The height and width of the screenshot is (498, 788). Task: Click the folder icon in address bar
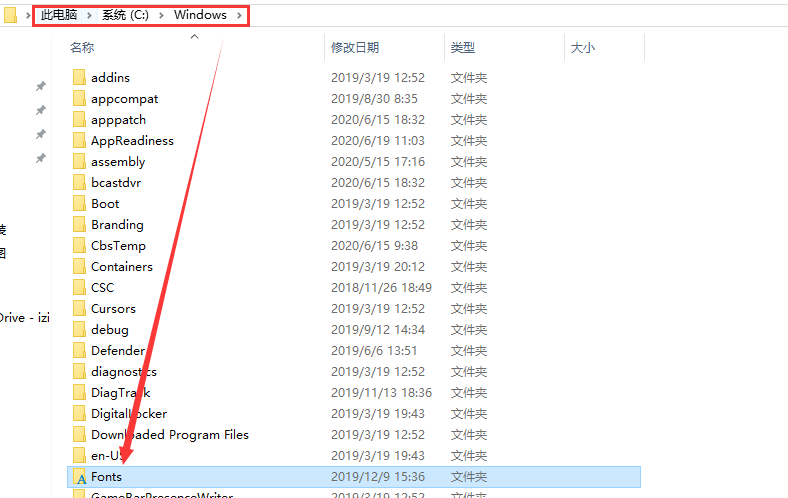pyautogui.click(x=11, y=15)
